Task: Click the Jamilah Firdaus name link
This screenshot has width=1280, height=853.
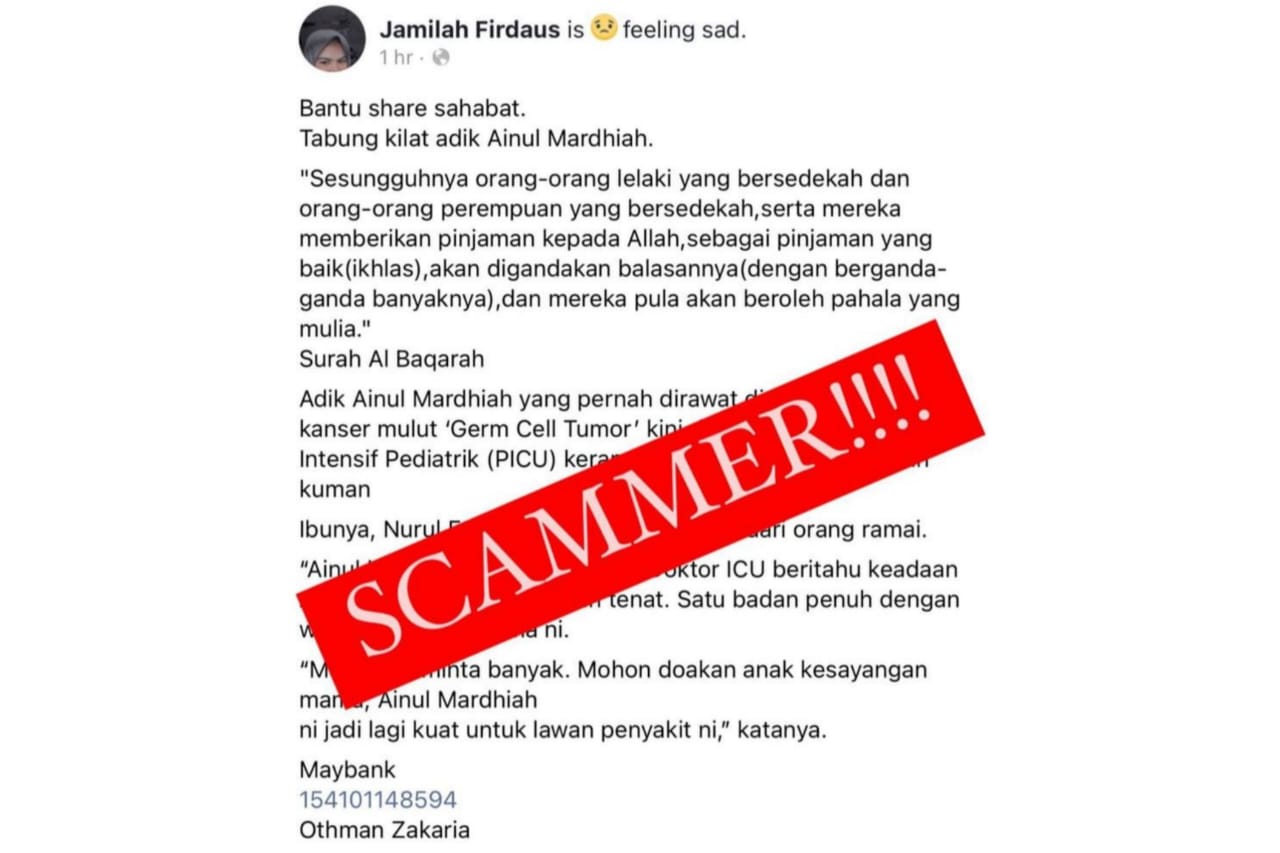Action: (x=471, y=30)
